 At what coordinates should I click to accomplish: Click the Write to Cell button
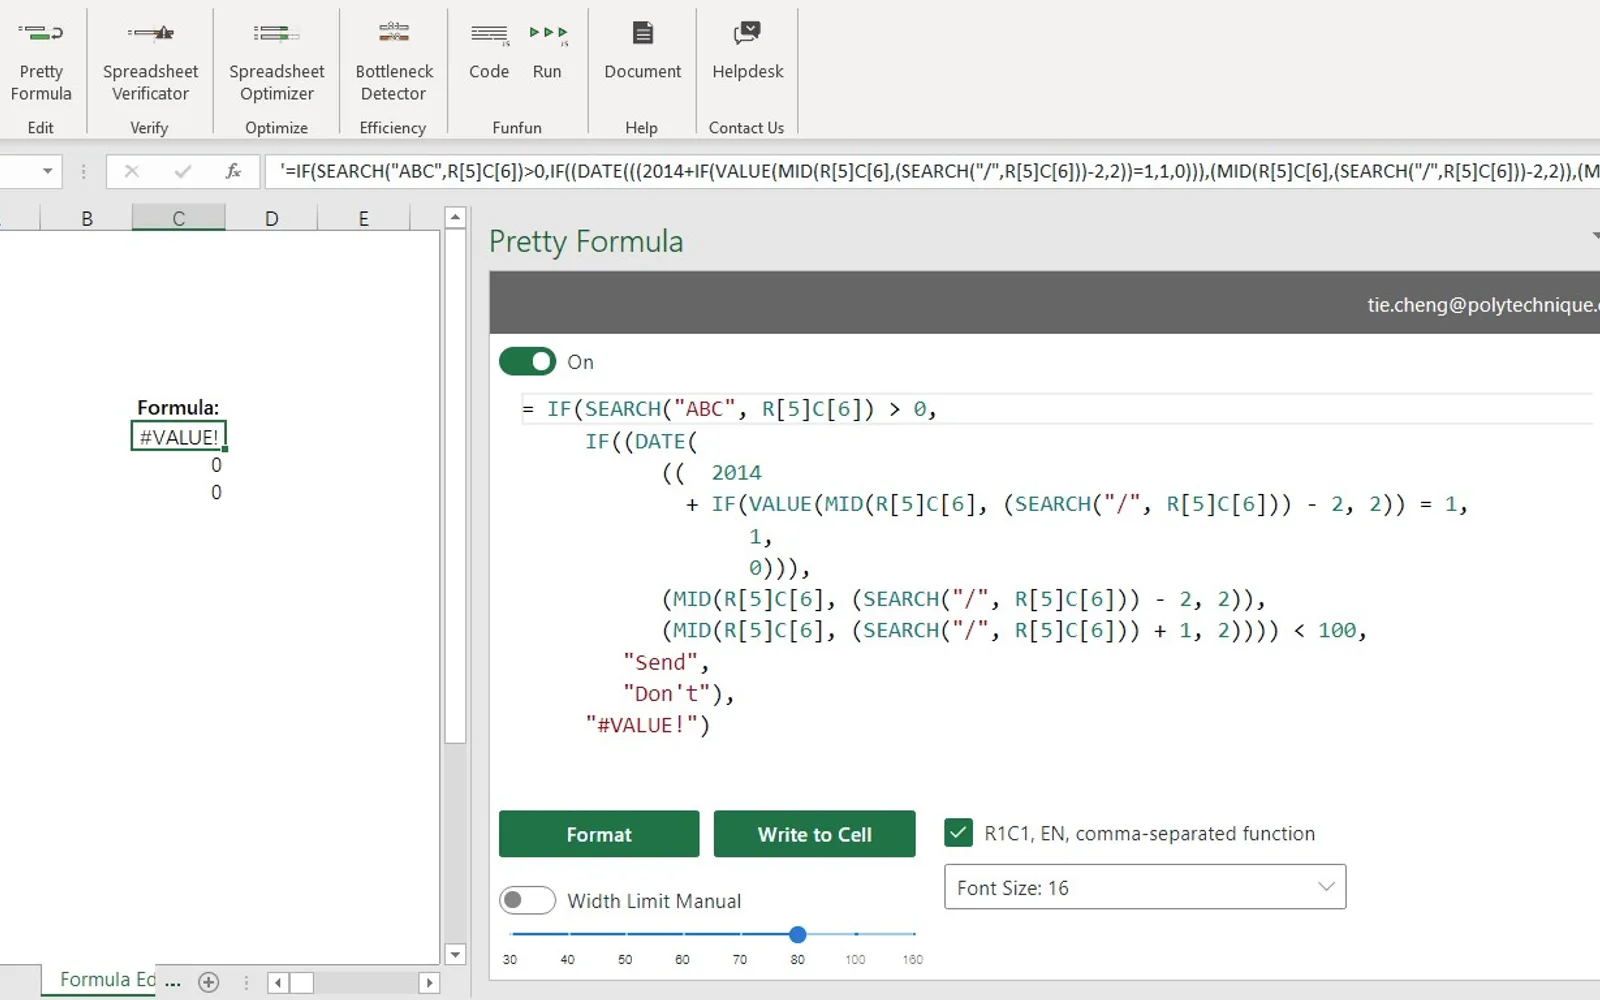click(x=814, y=834)
